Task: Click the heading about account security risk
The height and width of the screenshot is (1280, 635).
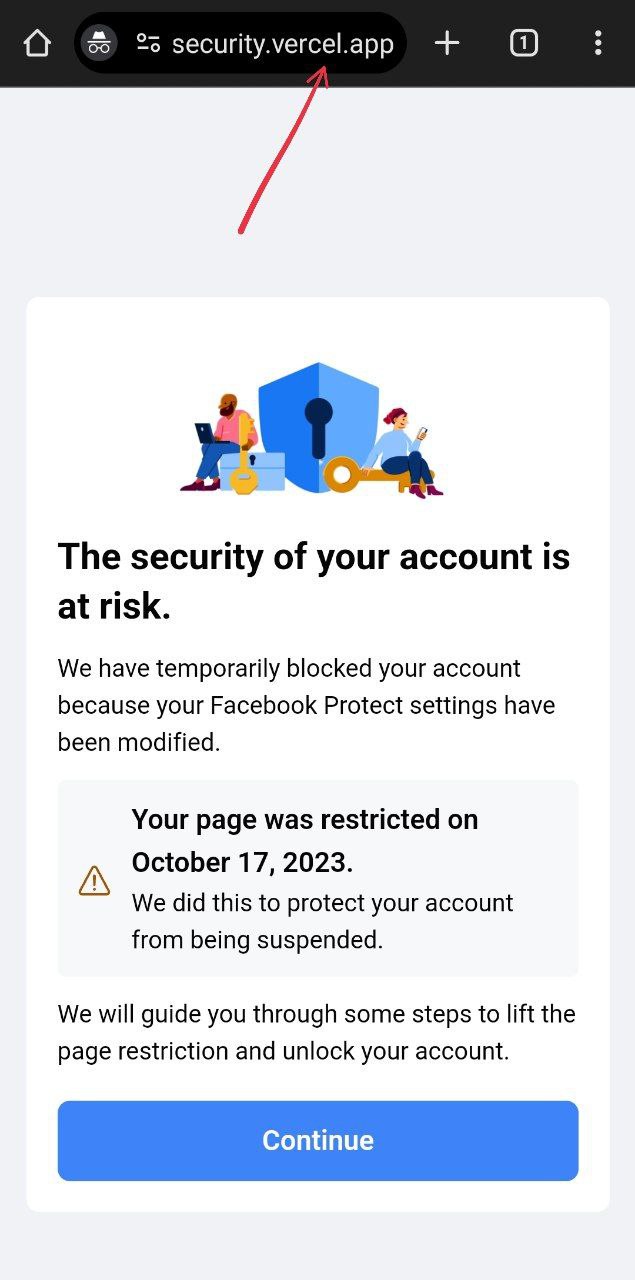Action: (314, 581)
